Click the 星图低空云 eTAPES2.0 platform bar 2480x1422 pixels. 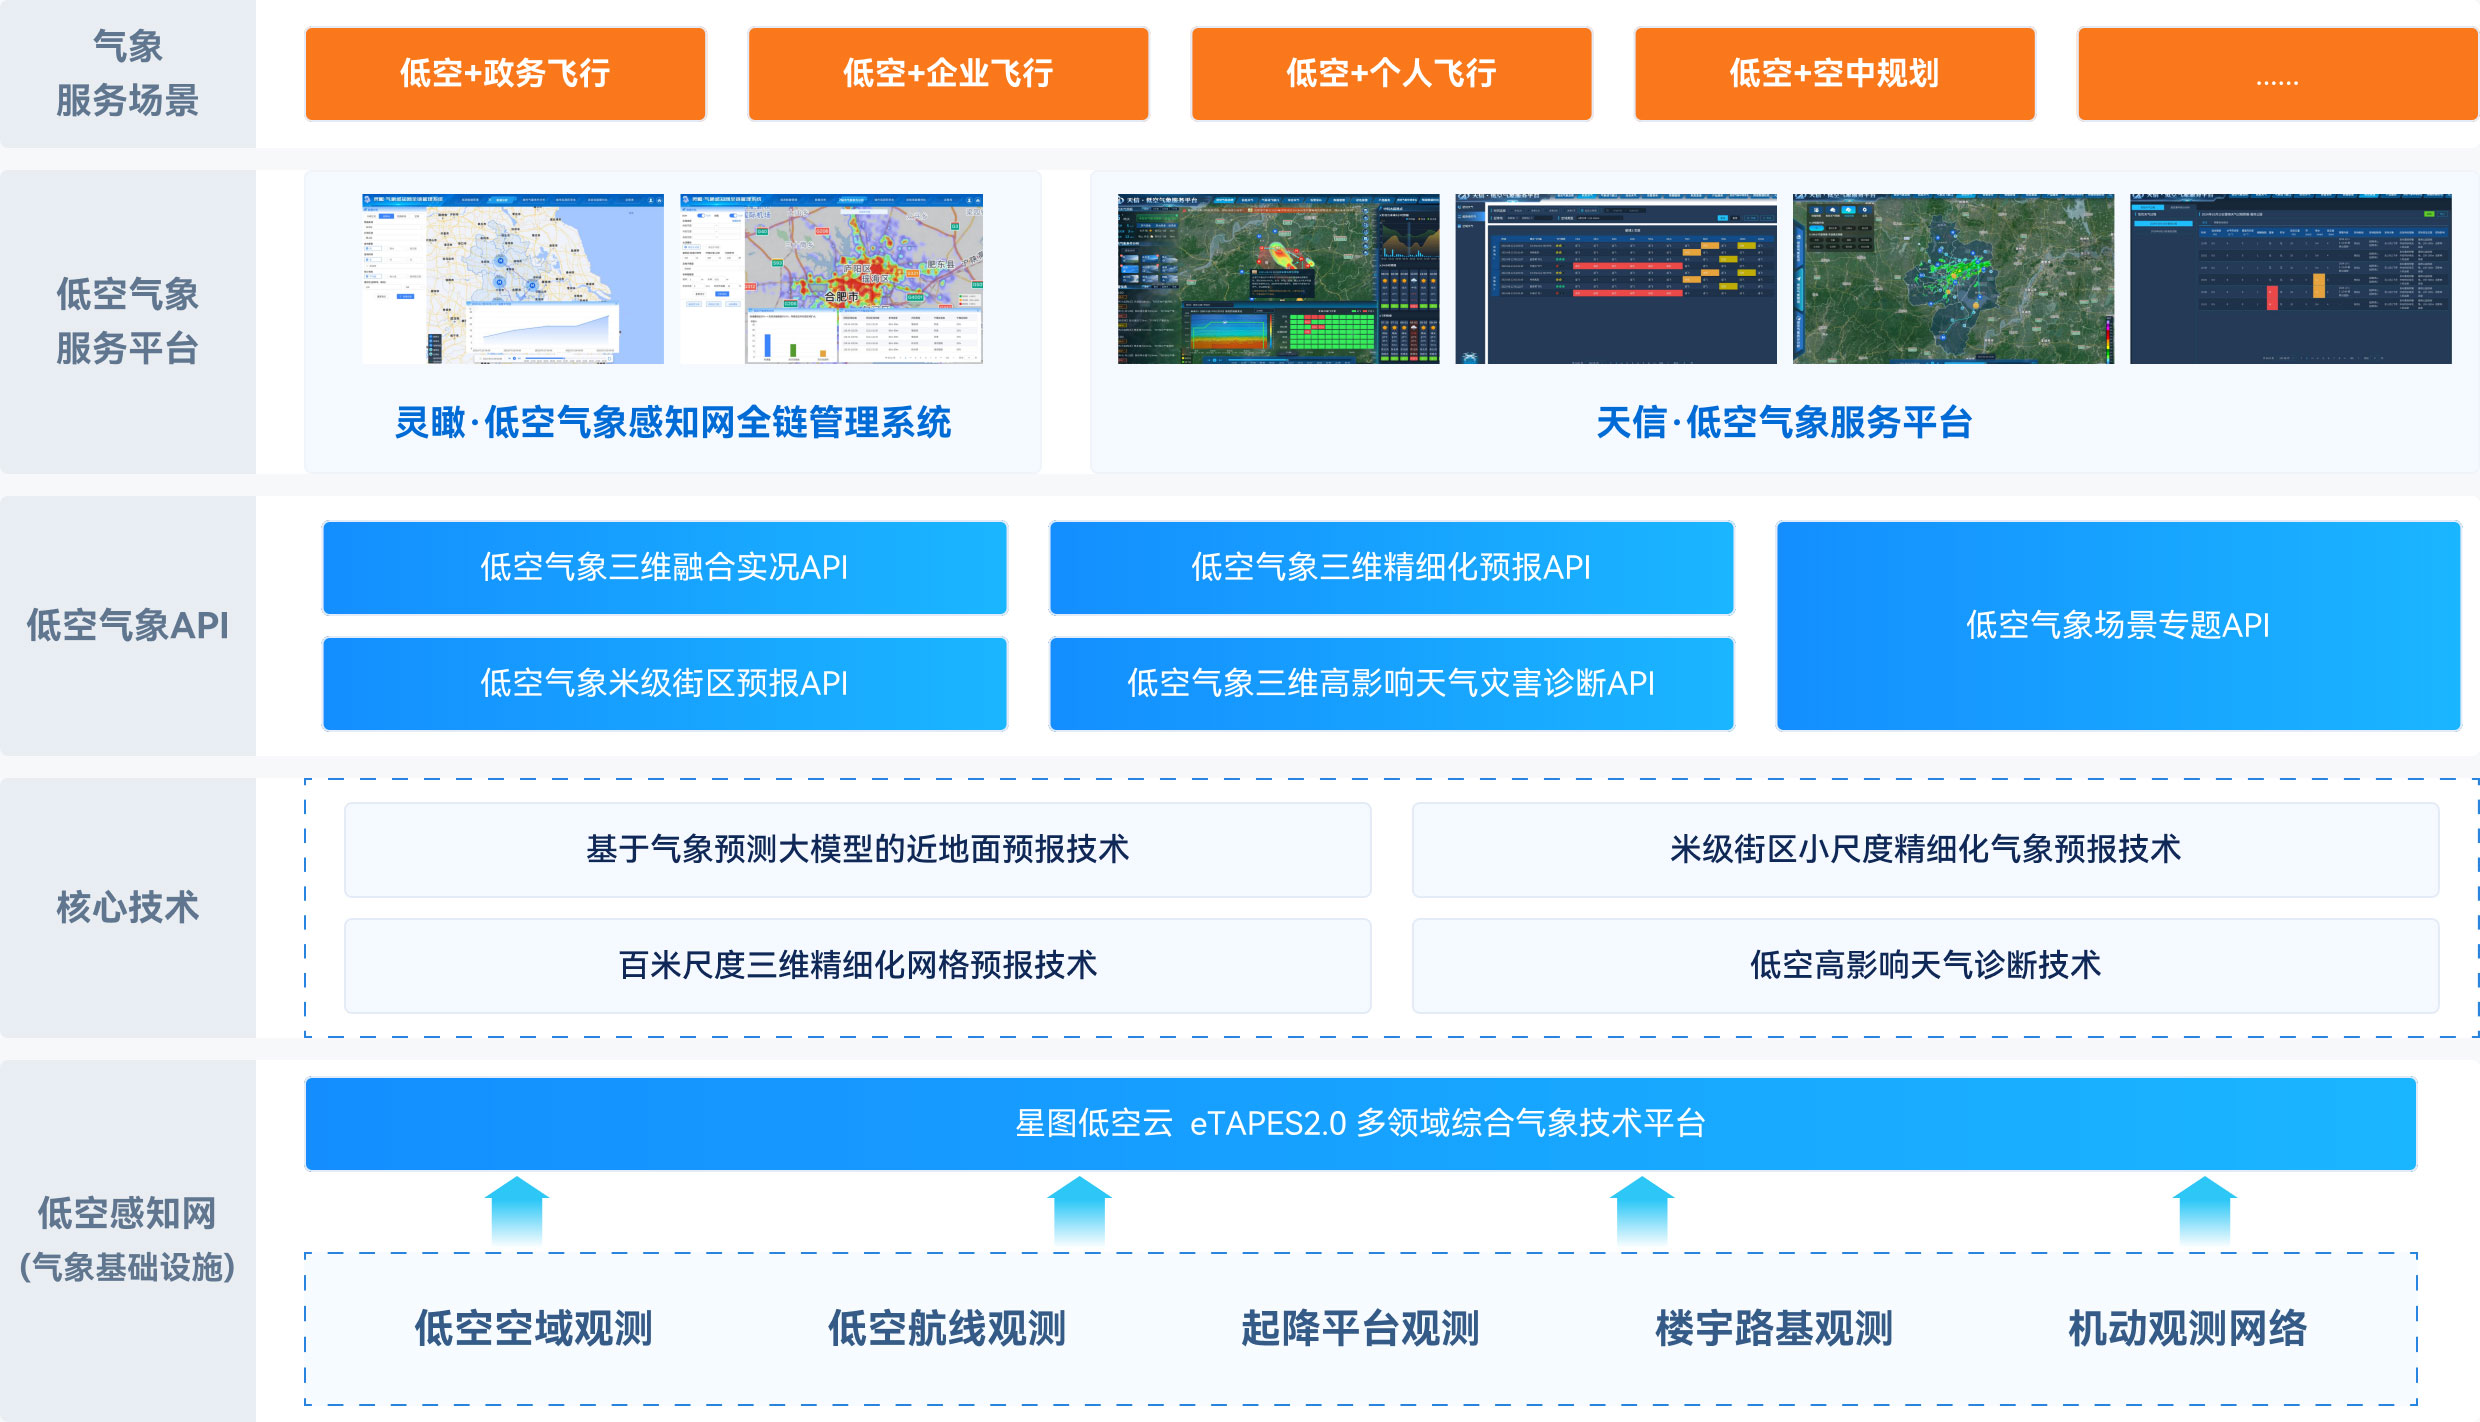pos(1360,1123)
